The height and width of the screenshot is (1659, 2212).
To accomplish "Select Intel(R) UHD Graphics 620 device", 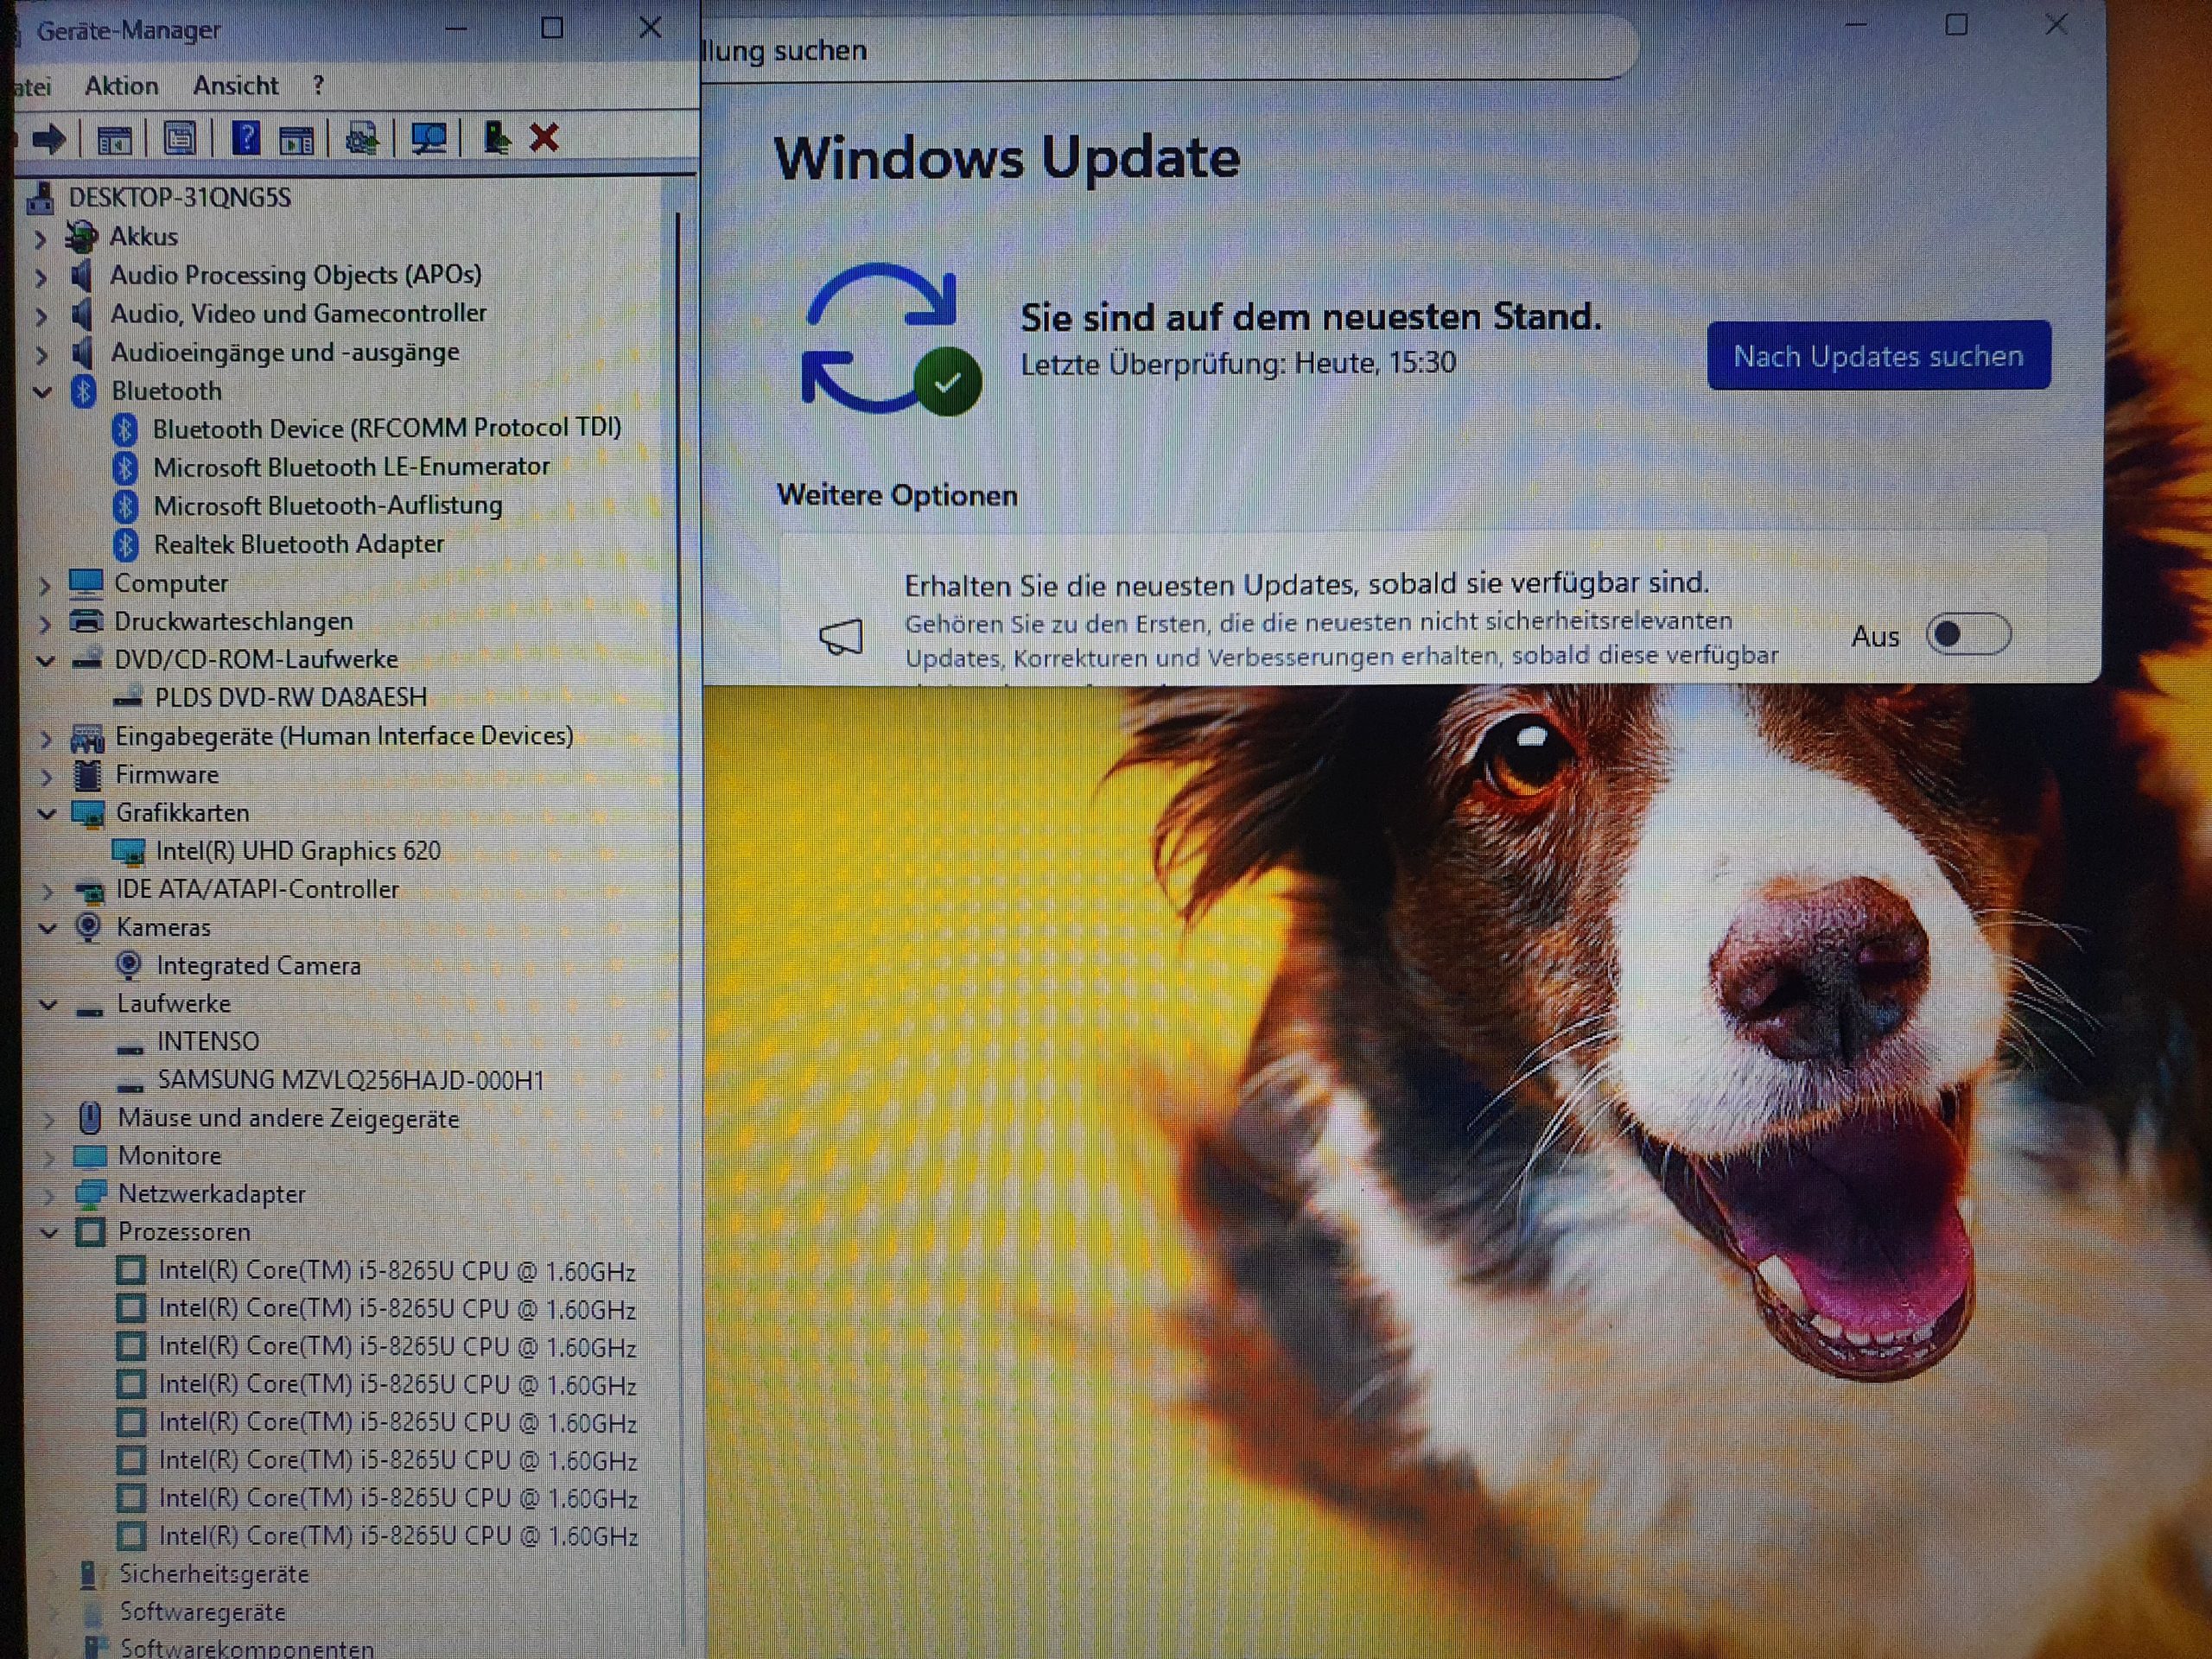I will pyautogui.click(x=297, y=851).
